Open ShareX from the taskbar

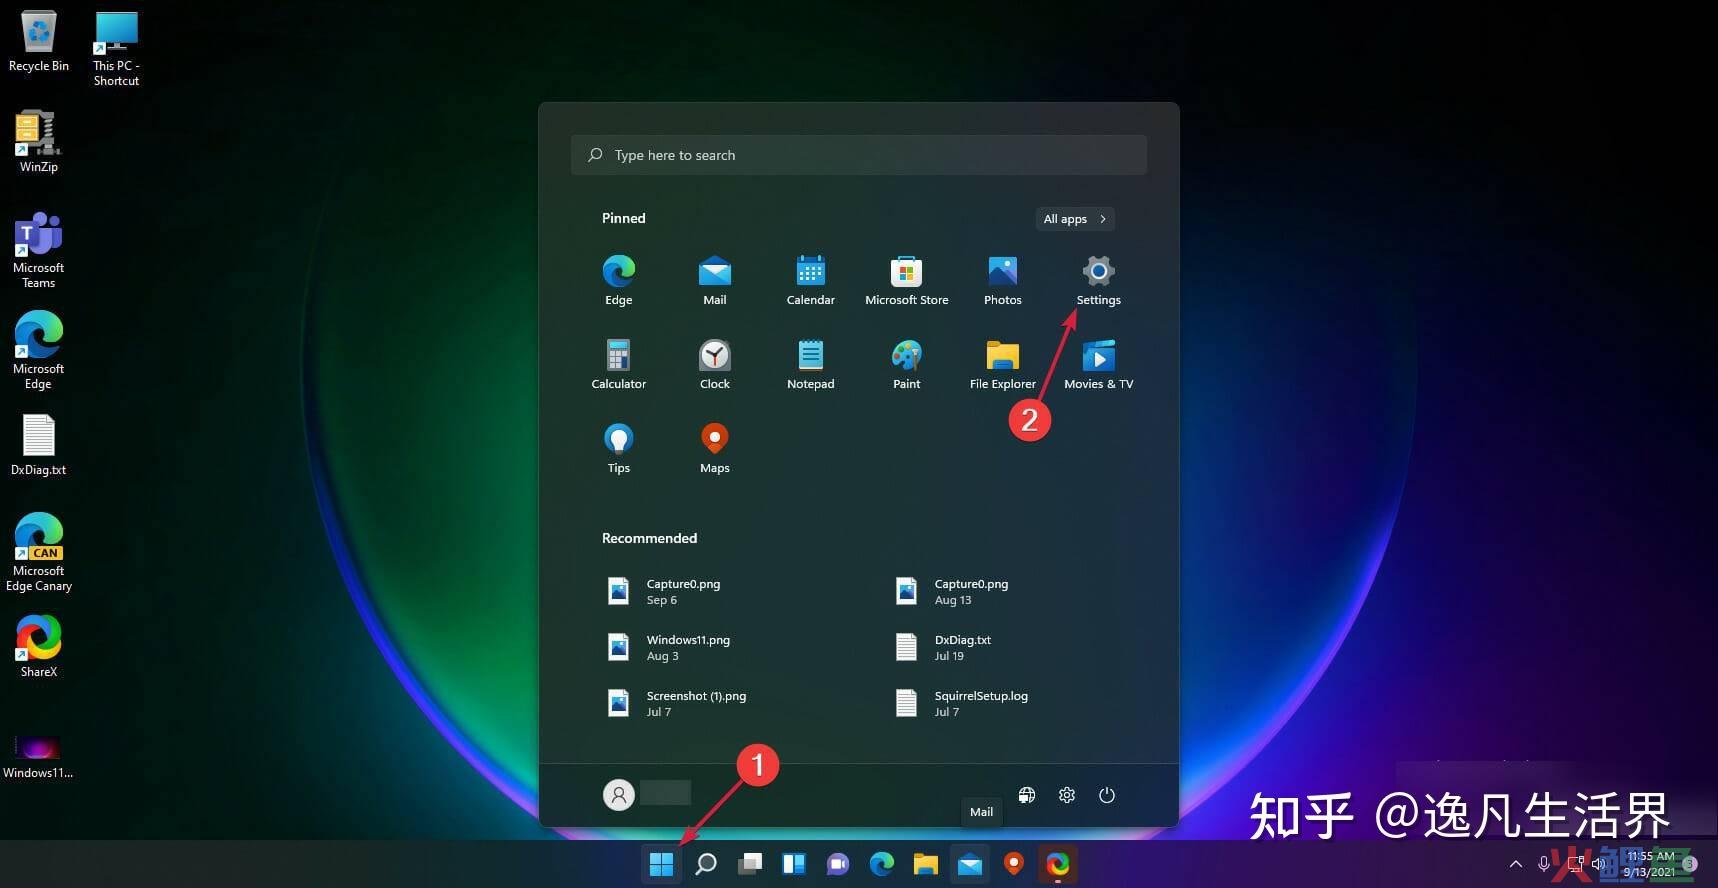tap(1058, 864)
